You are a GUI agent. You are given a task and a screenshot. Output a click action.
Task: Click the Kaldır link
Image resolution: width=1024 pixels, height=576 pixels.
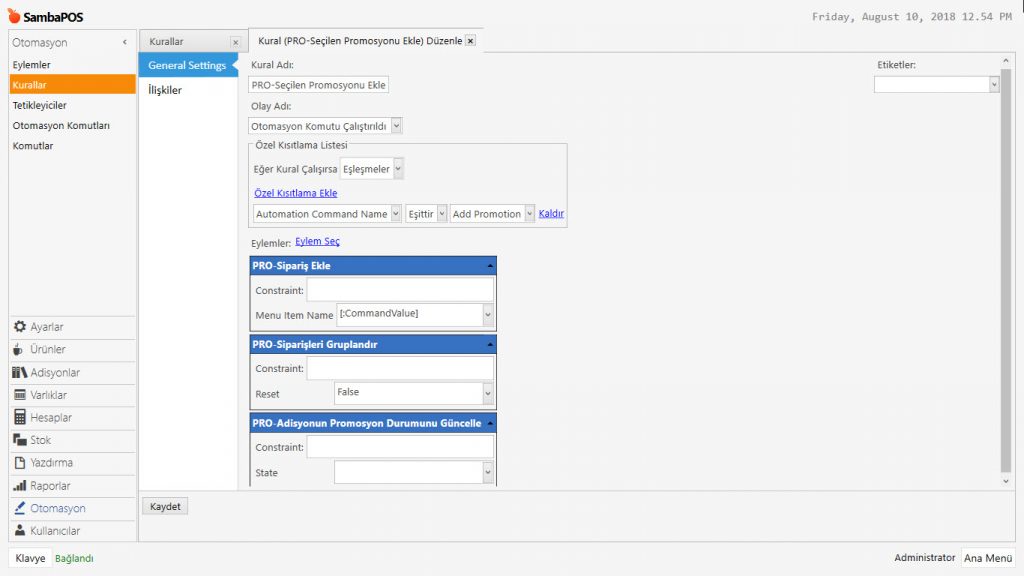point(551,214)
